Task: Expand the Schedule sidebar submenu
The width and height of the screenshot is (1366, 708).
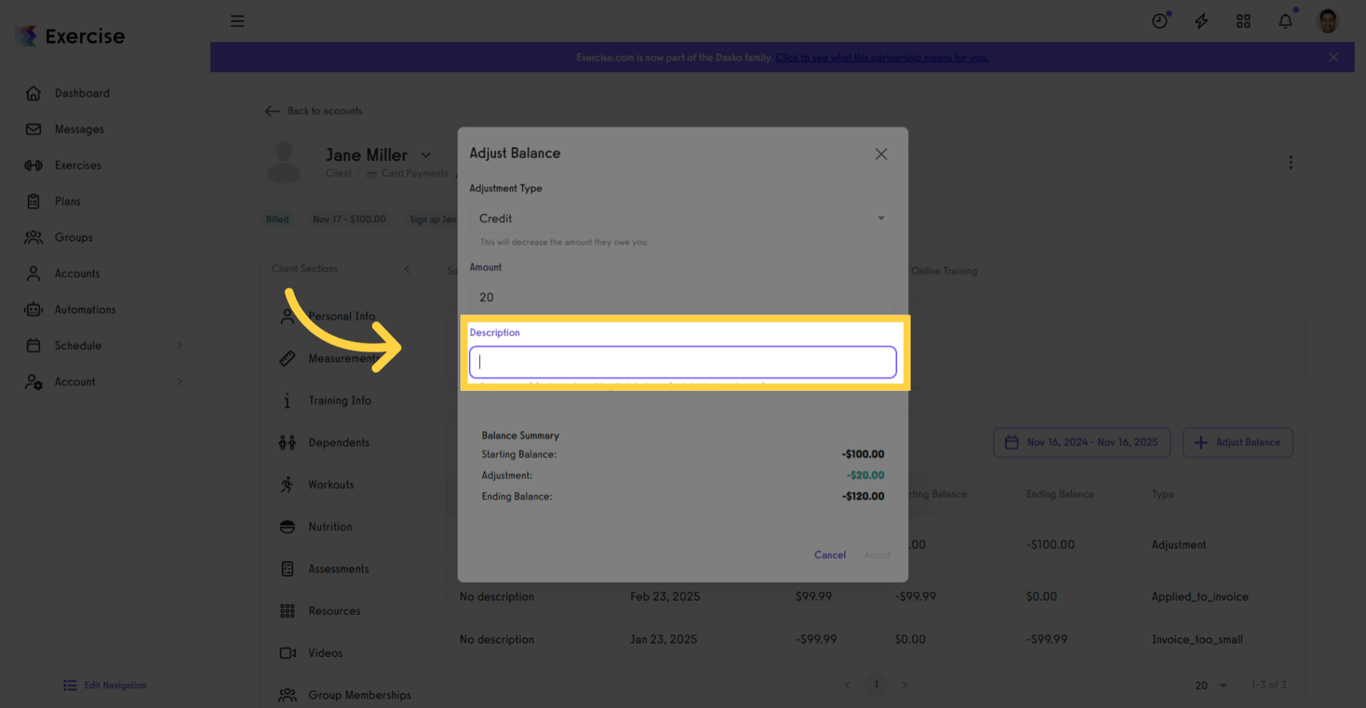Action: click(x=180, y=346)
